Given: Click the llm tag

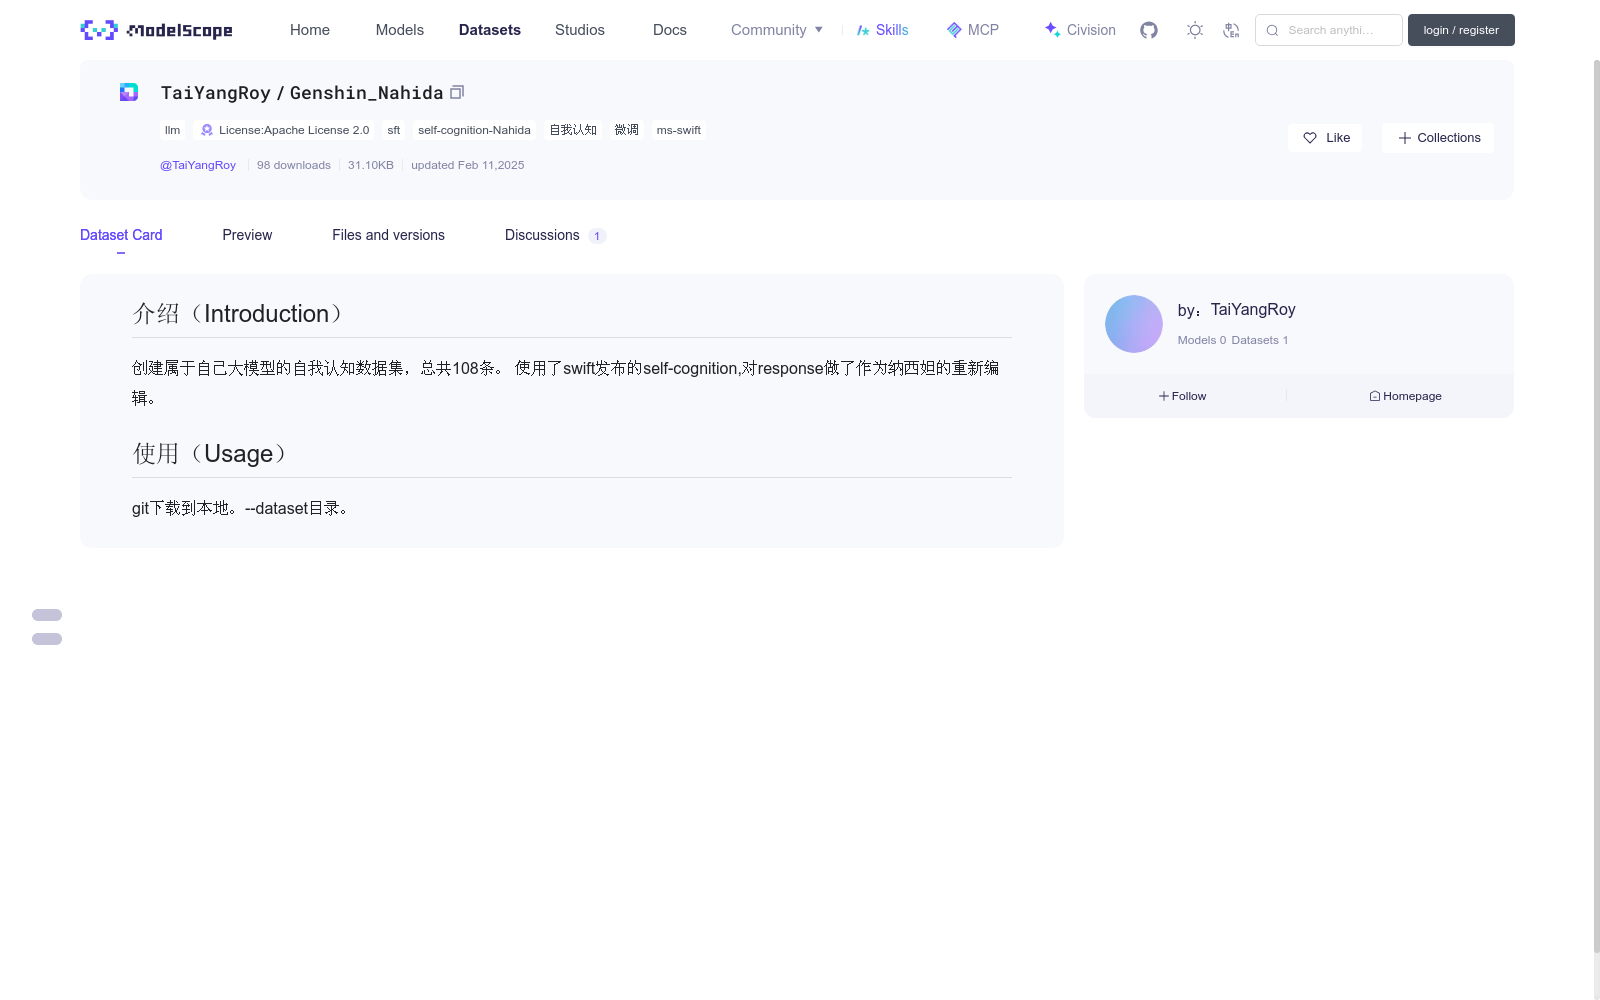Looking at the screenshot, I should click(173, 130).
